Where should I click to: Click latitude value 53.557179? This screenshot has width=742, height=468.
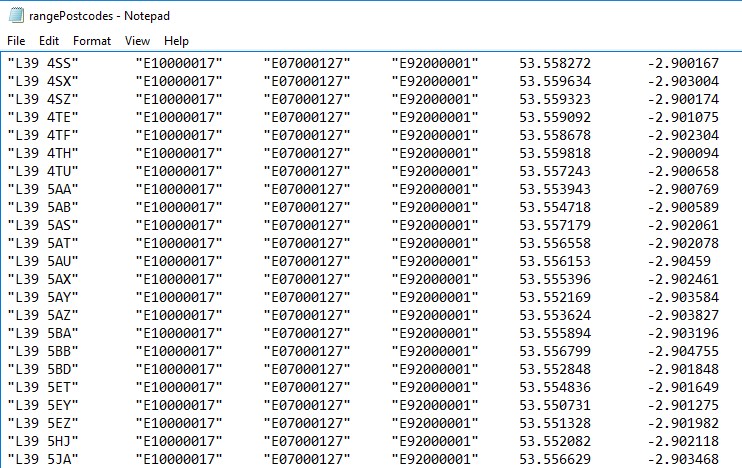click(555, 225)
